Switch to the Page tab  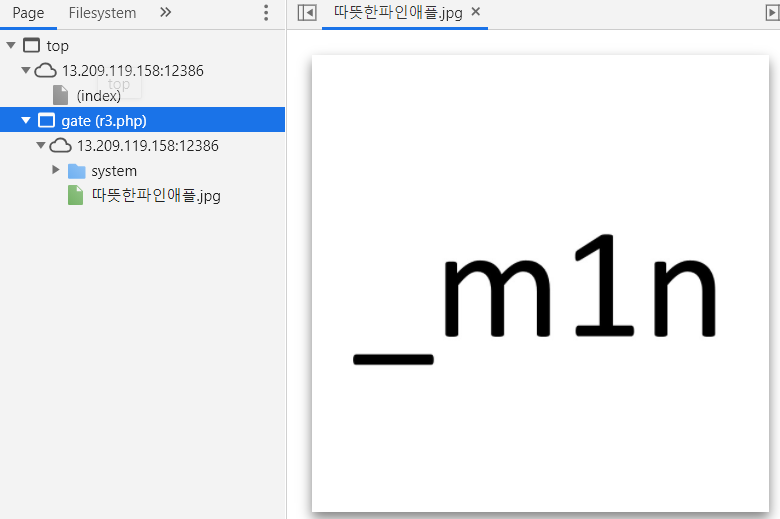pos(28,13)
